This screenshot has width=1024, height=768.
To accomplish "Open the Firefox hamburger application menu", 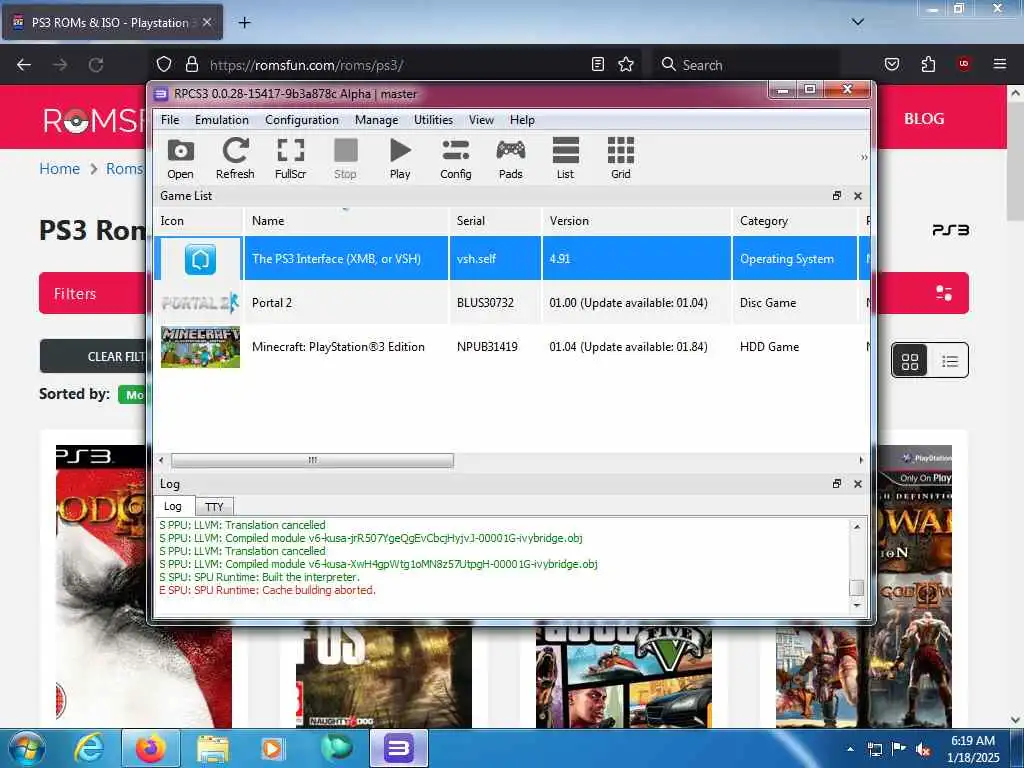I will [x=1000, y=64].
